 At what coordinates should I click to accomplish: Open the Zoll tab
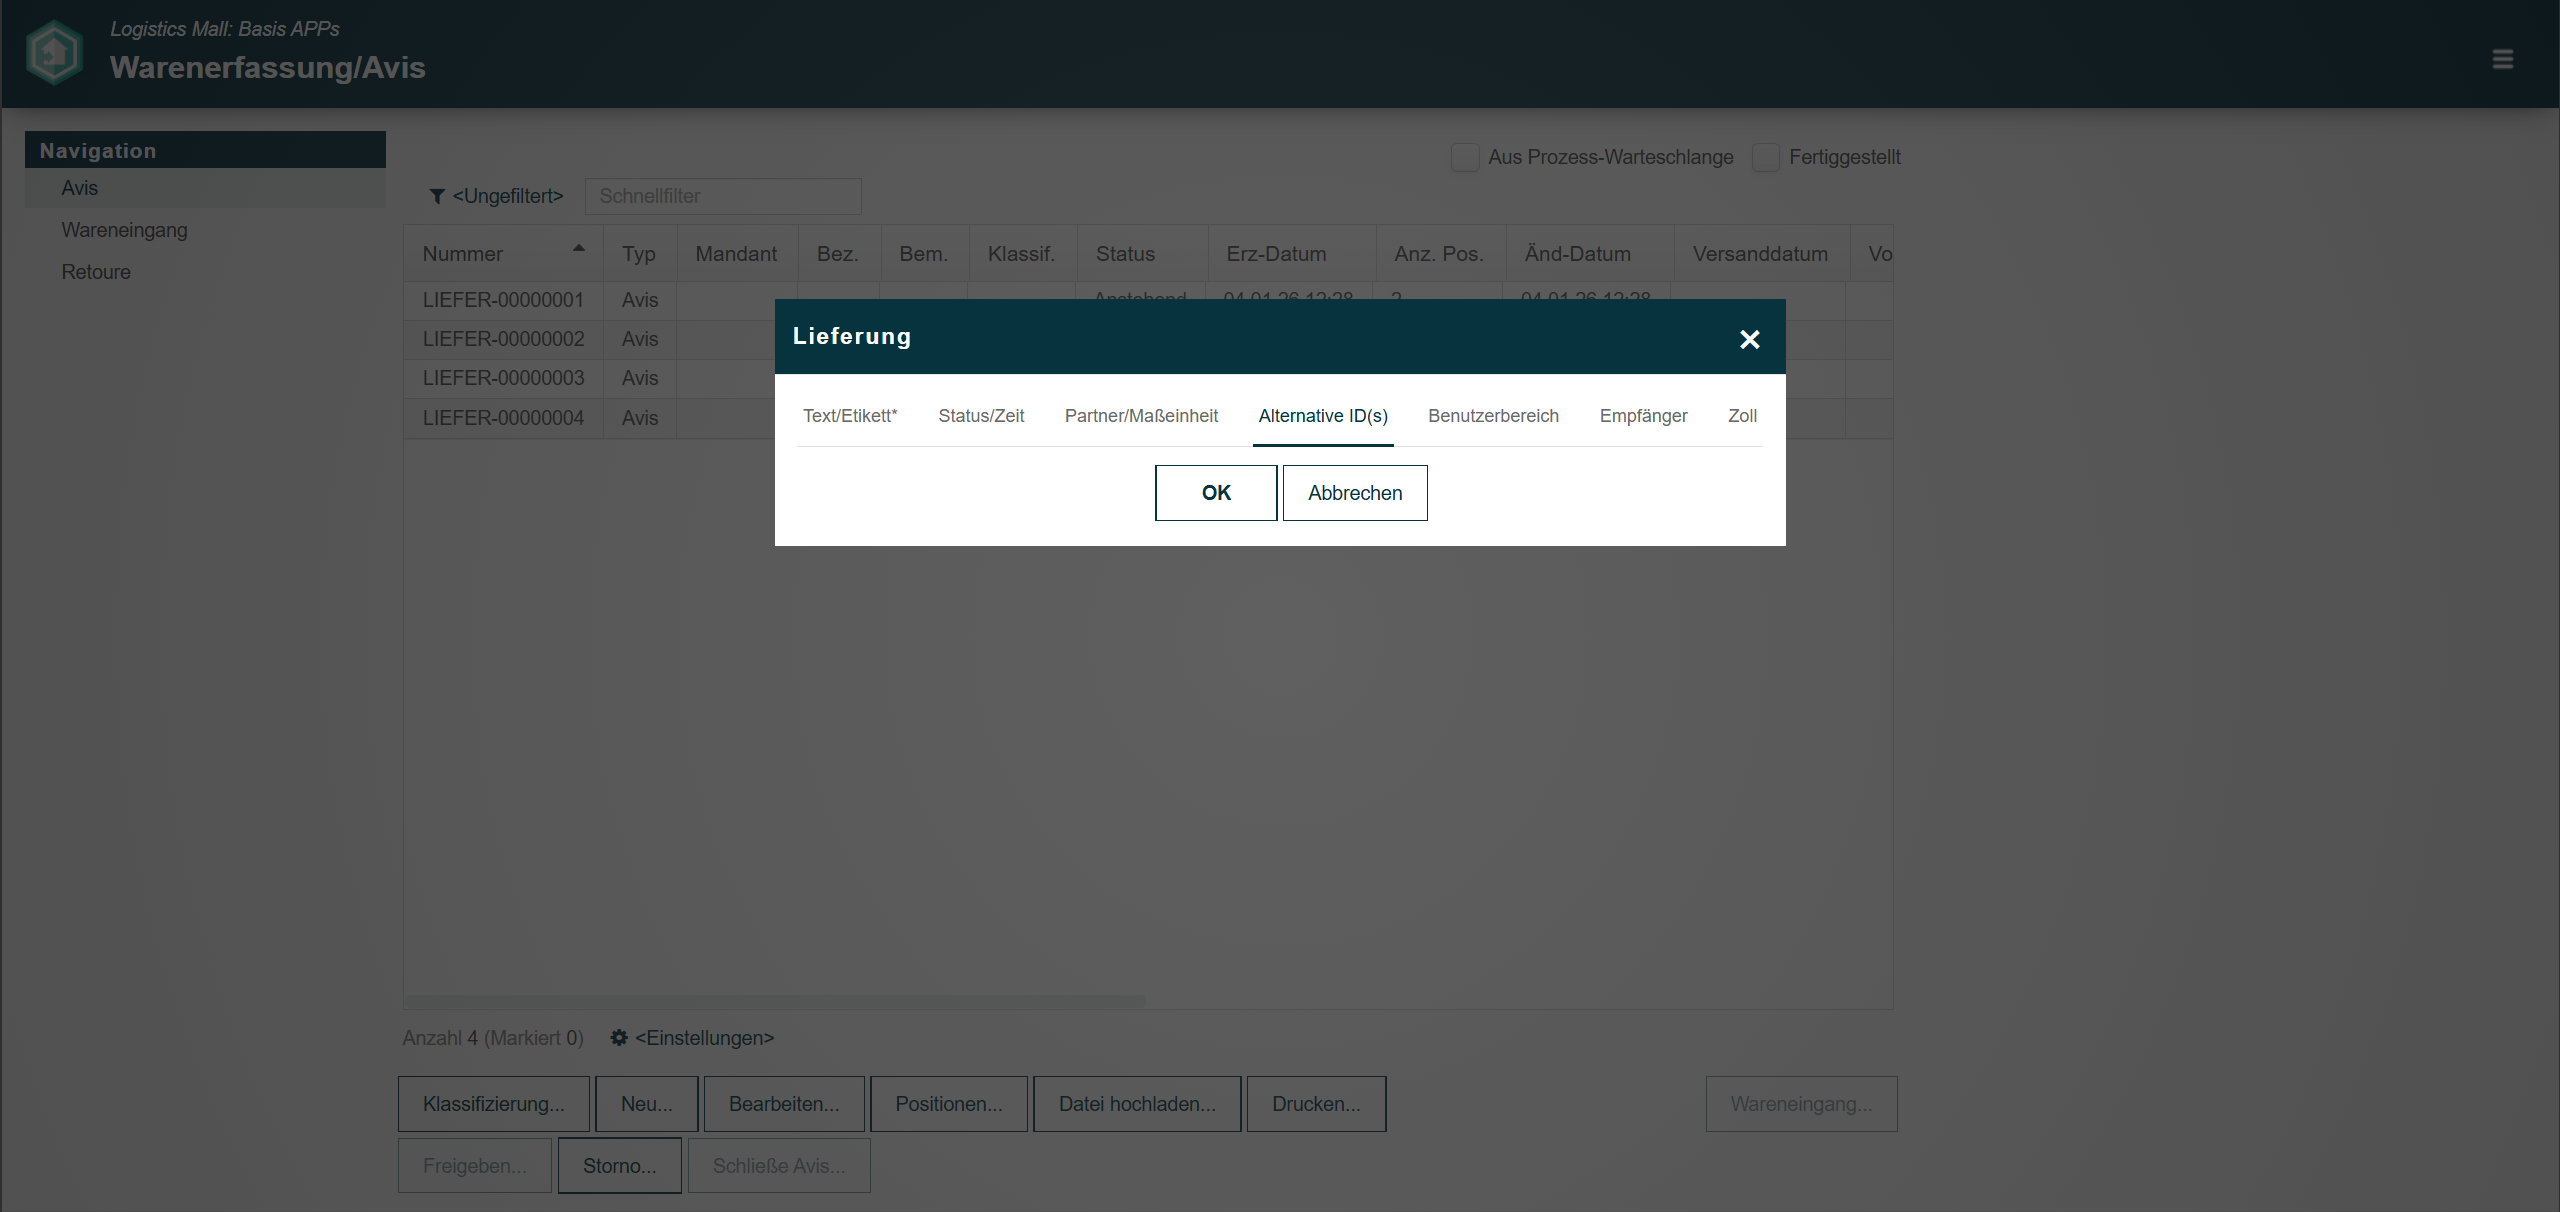click(x=1742, y=416)
